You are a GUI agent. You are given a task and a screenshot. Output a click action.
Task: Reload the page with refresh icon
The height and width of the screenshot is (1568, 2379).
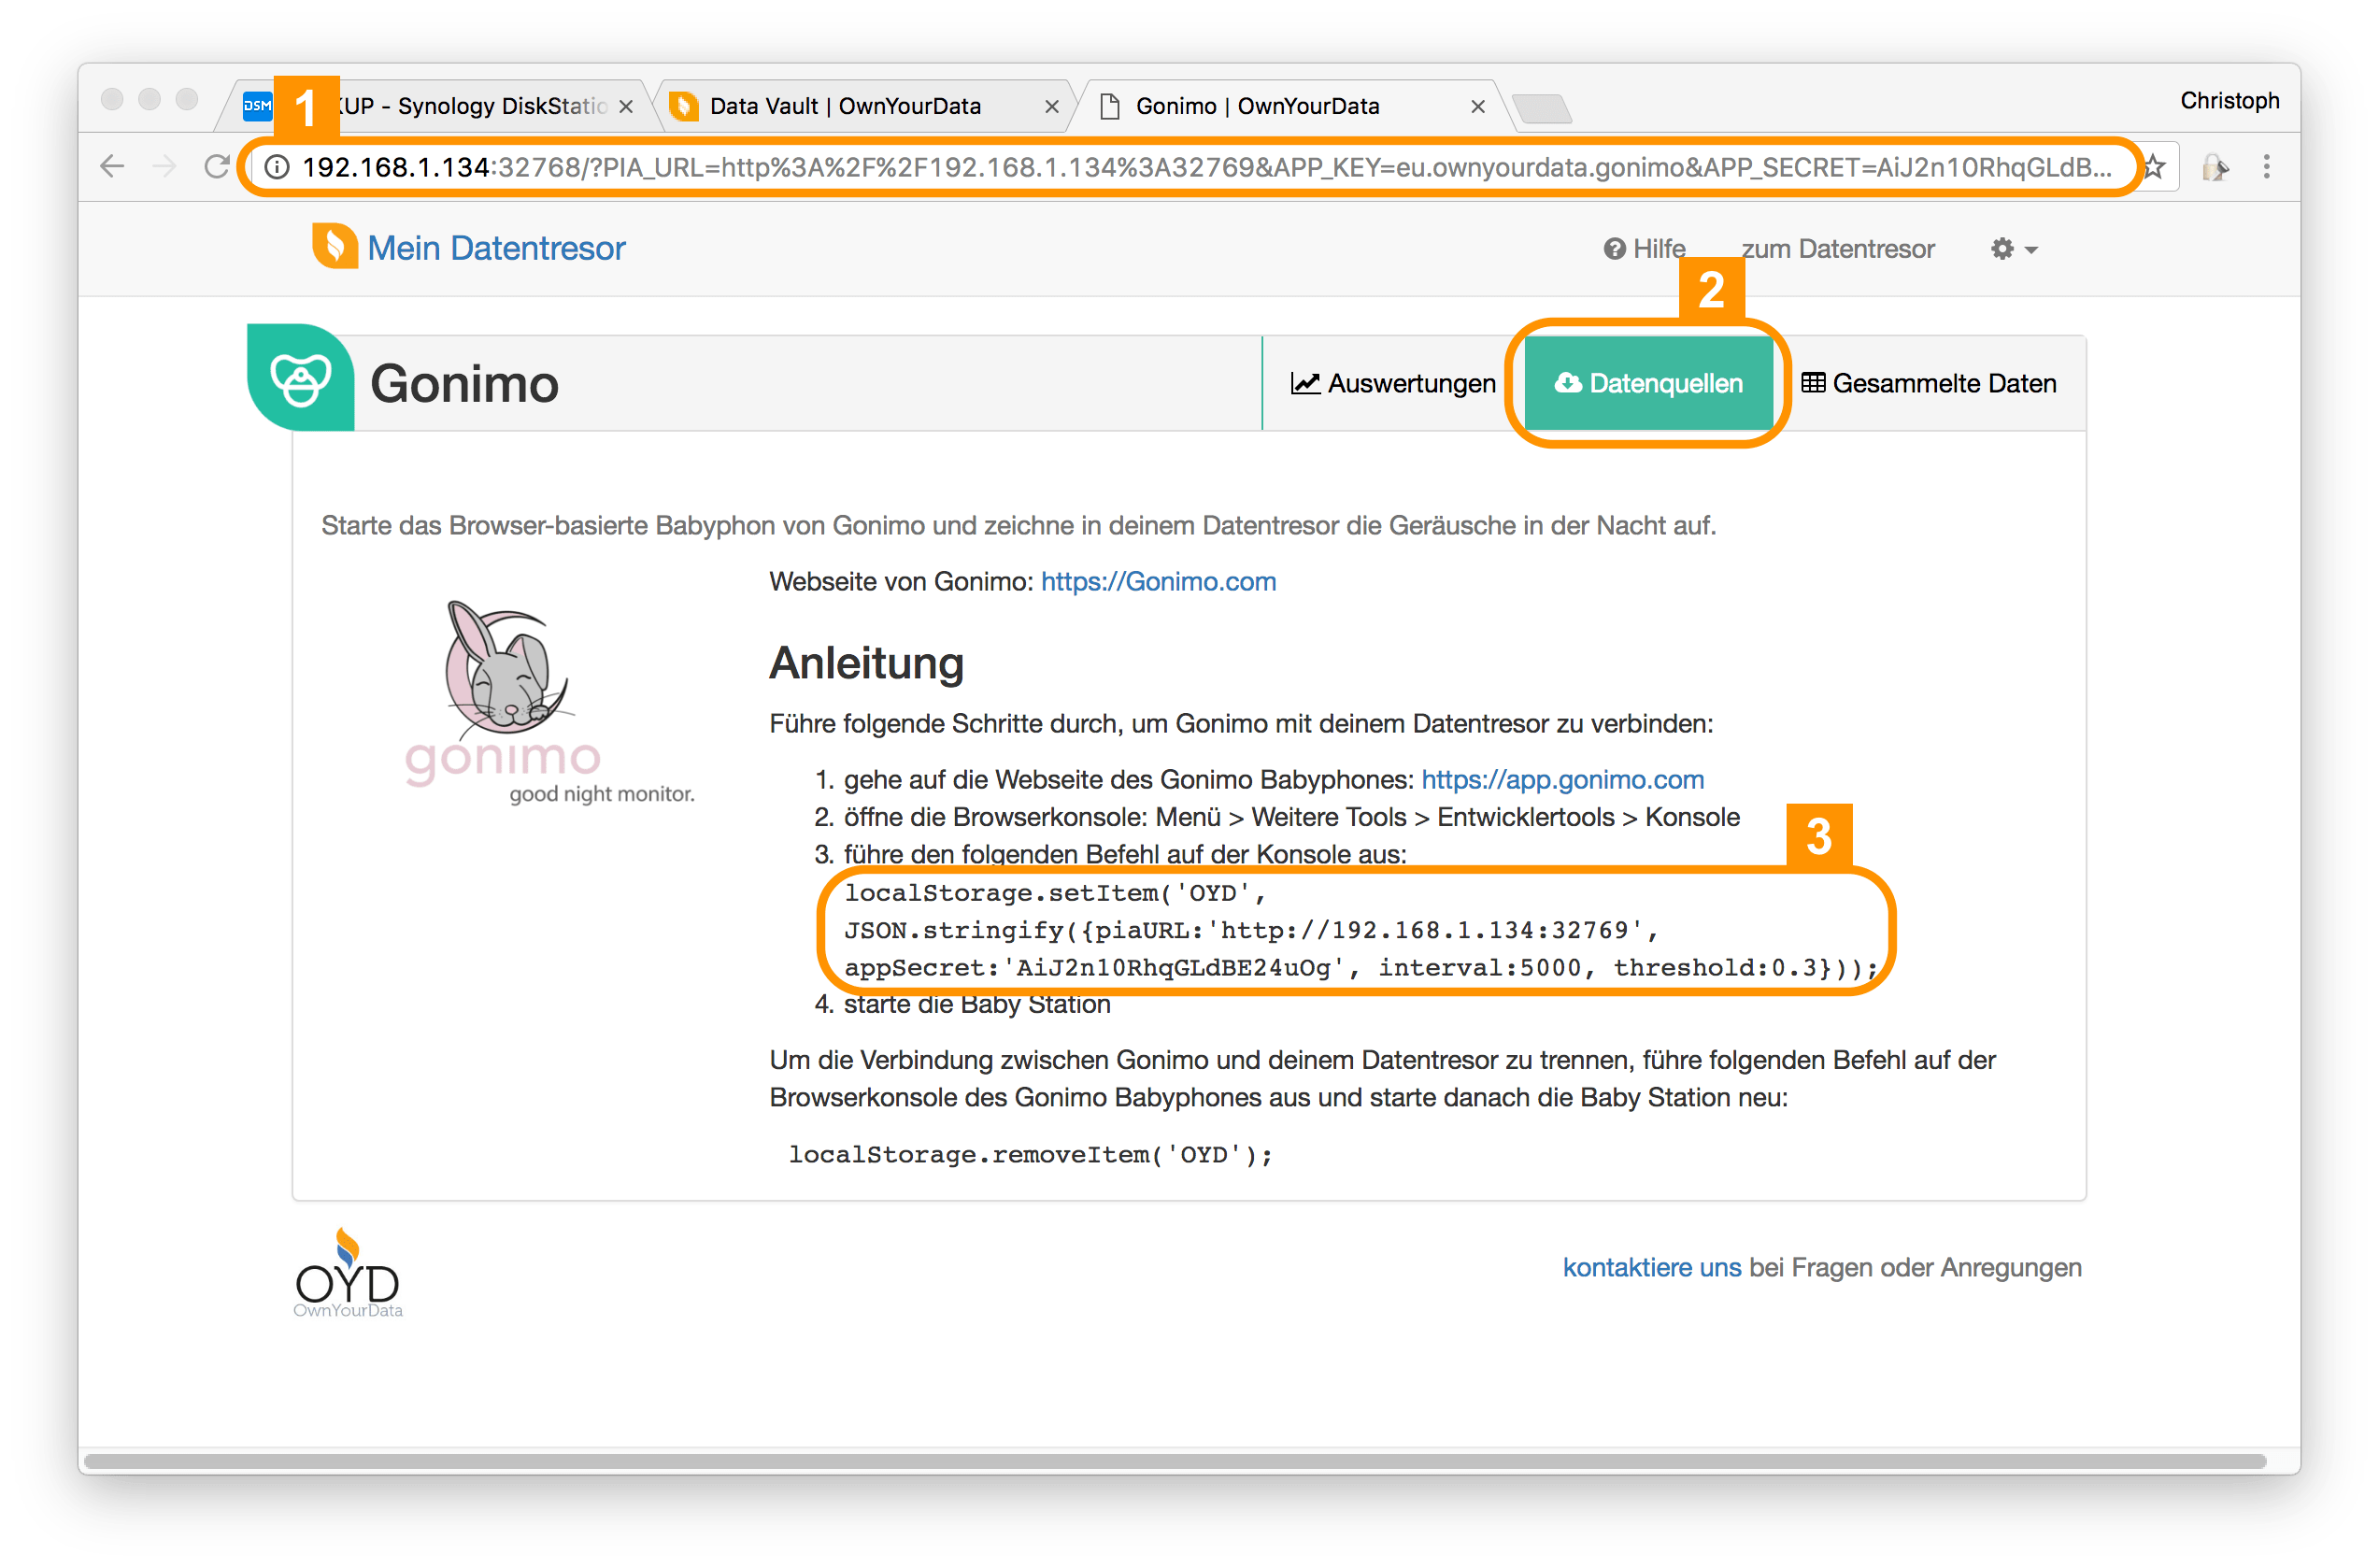(217, 166)
